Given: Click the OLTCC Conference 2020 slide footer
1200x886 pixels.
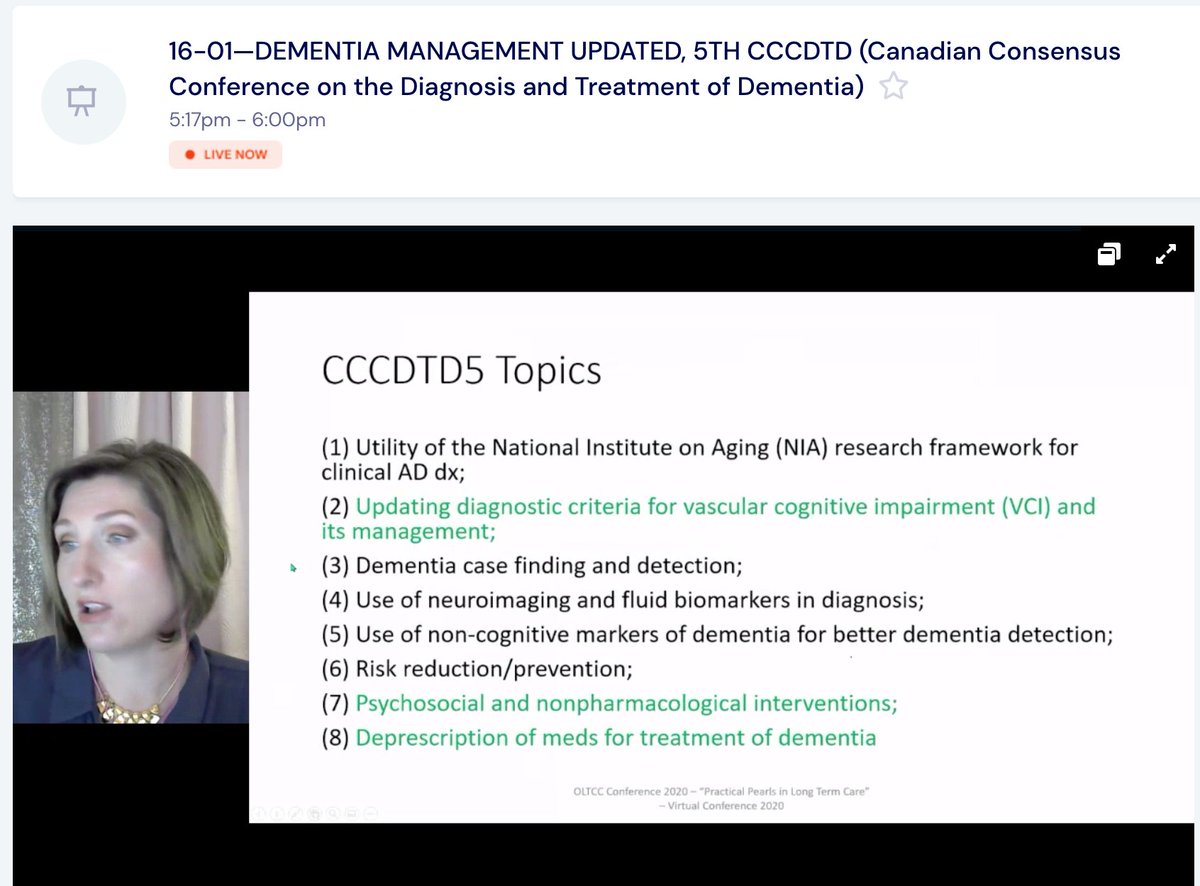Looking at the screenshot, I should [721, 798].
